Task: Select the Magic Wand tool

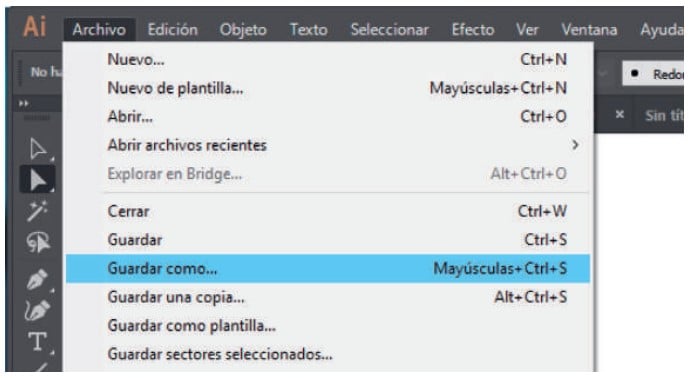Action: pyautogui.click(x=38, y=211)
